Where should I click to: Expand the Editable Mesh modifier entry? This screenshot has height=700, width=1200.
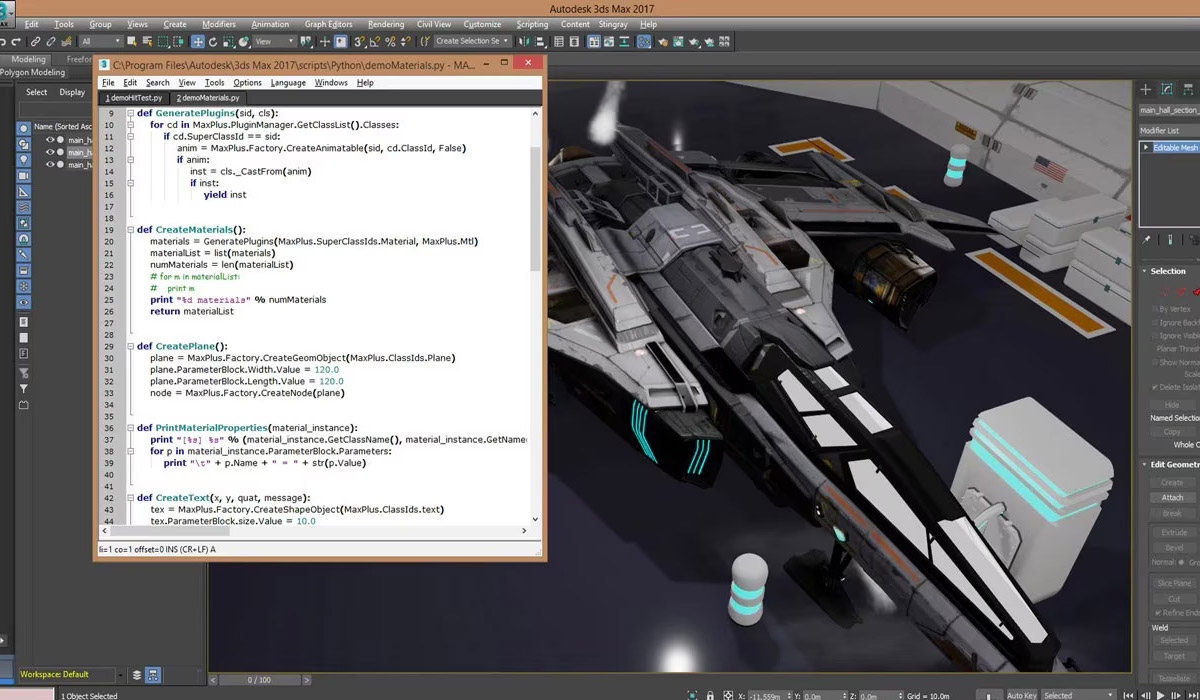1146,148
